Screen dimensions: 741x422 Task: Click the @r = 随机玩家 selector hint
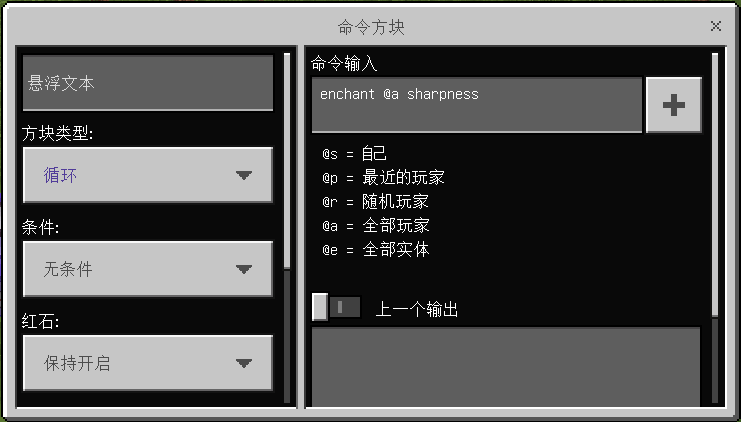[x=375, y=202]
